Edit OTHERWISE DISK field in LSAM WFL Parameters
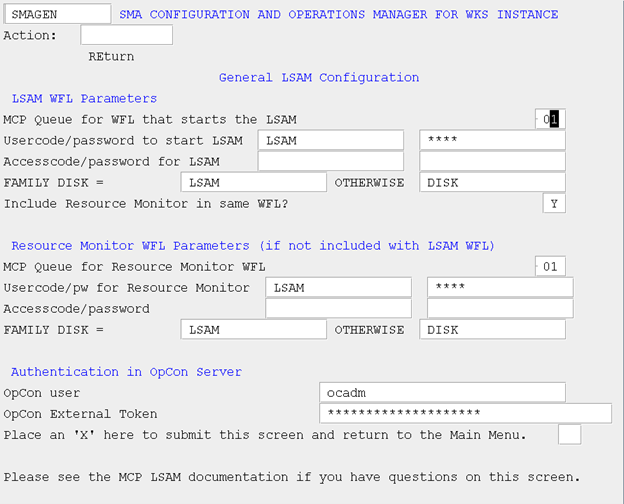 (x=492, y=182)
